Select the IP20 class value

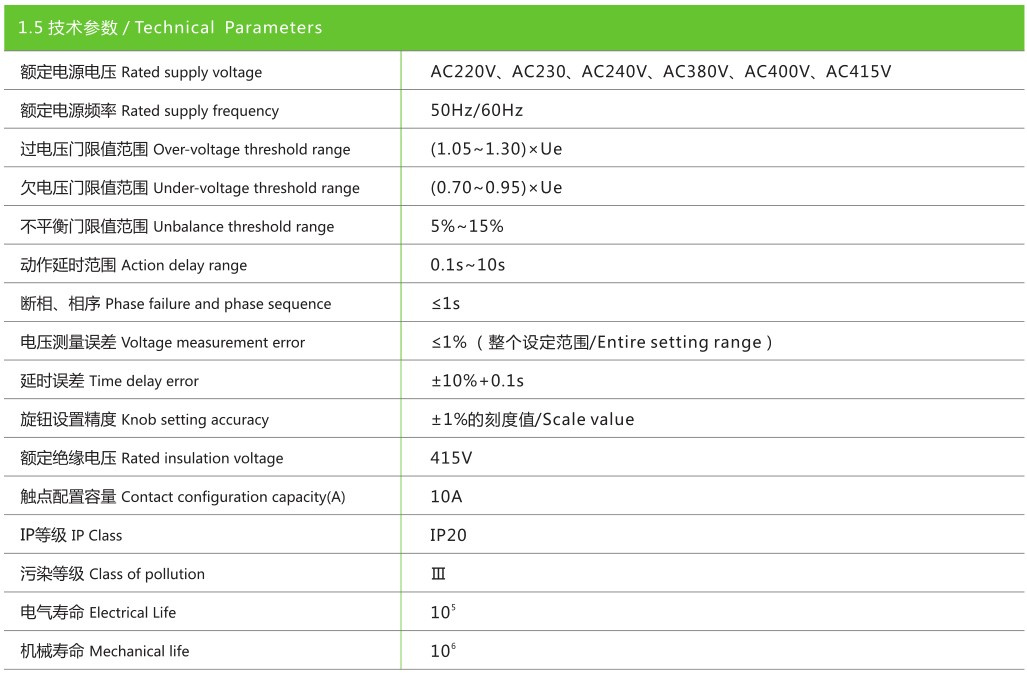[x=448, y=535]
